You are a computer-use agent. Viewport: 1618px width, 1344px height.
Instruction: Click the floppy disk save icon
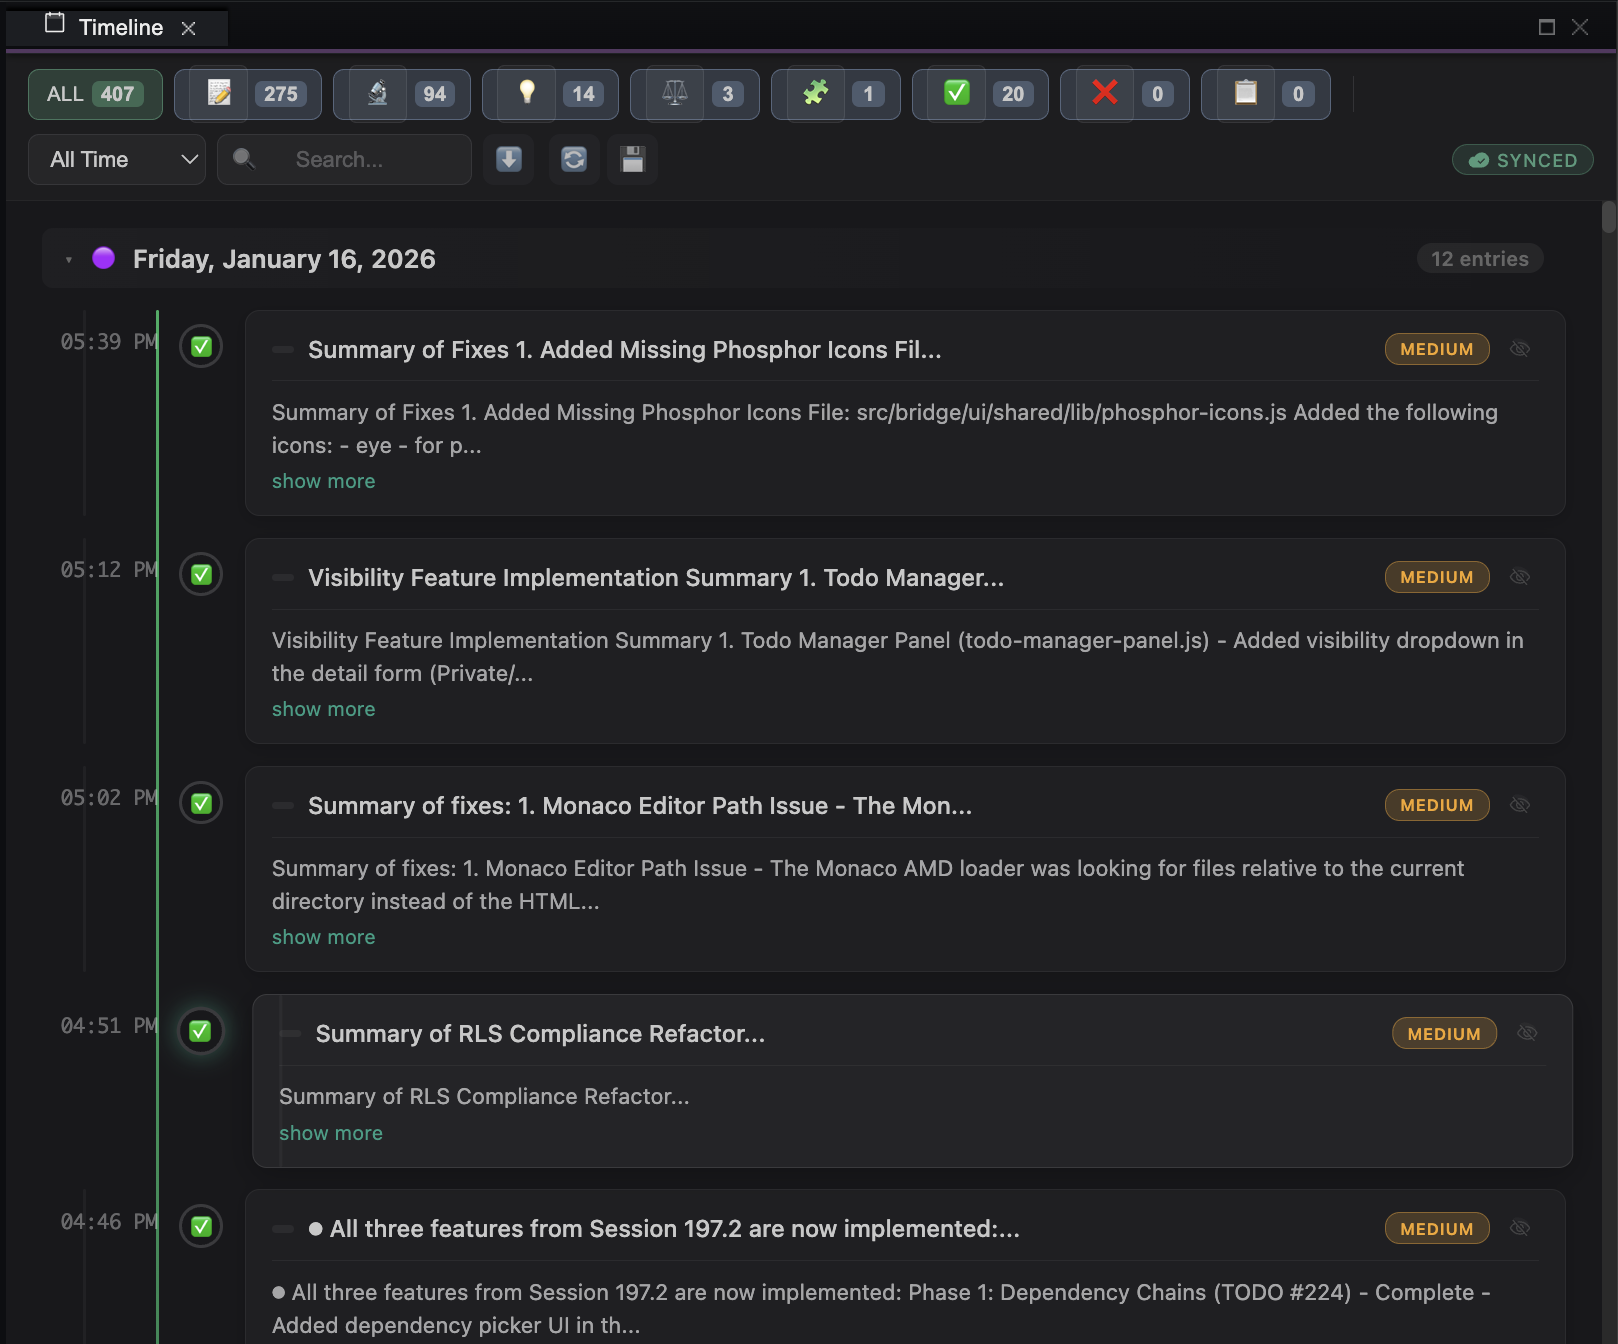coord(633,159)
